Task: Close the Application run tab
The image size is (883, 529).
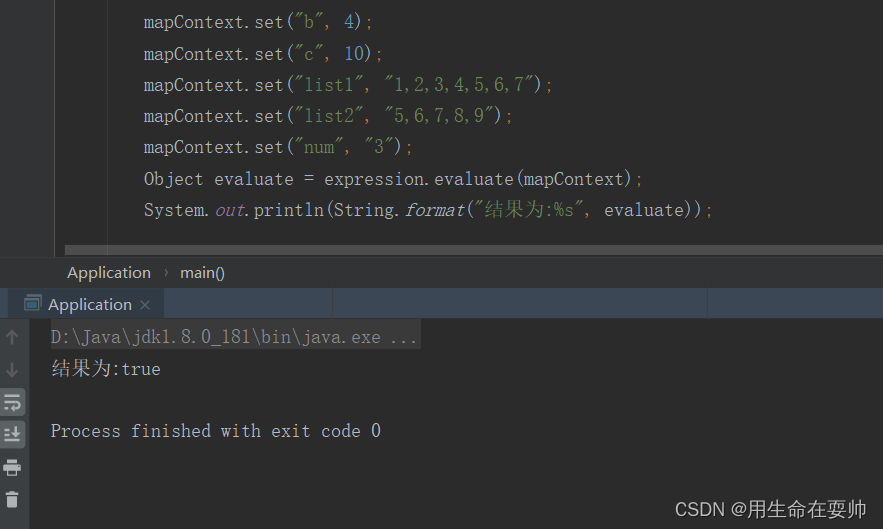Action: click(145, 305)
